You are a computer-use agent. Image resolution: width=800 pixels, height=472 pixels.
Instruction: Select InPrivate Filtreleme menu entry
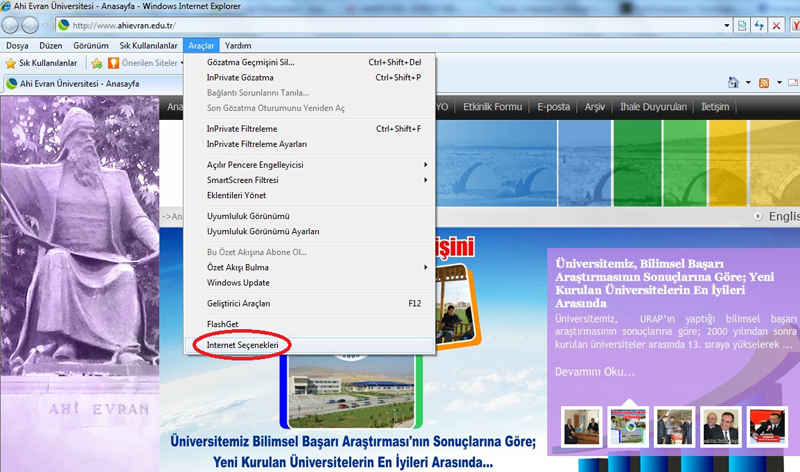tap(310, 129)
